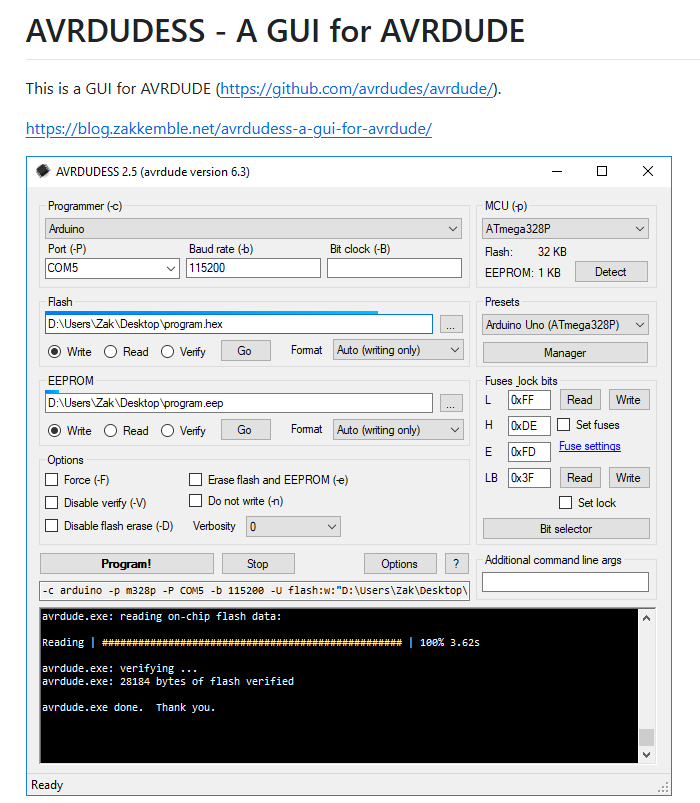This screenshot has height=803, width=700.
Task: Click '28184 bytes of flash verified' console line
Action: 207,682
